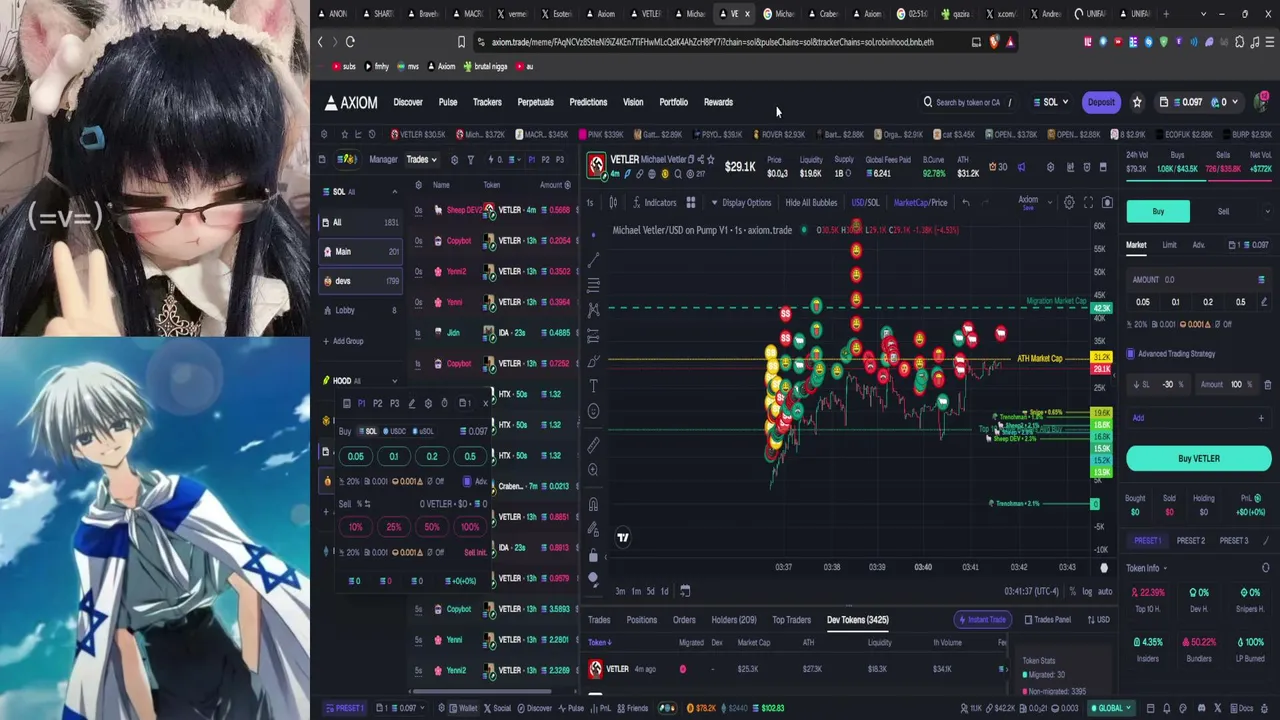Select the trend line drawing tool
1280x720 pixels.
(x=593, y=261)
